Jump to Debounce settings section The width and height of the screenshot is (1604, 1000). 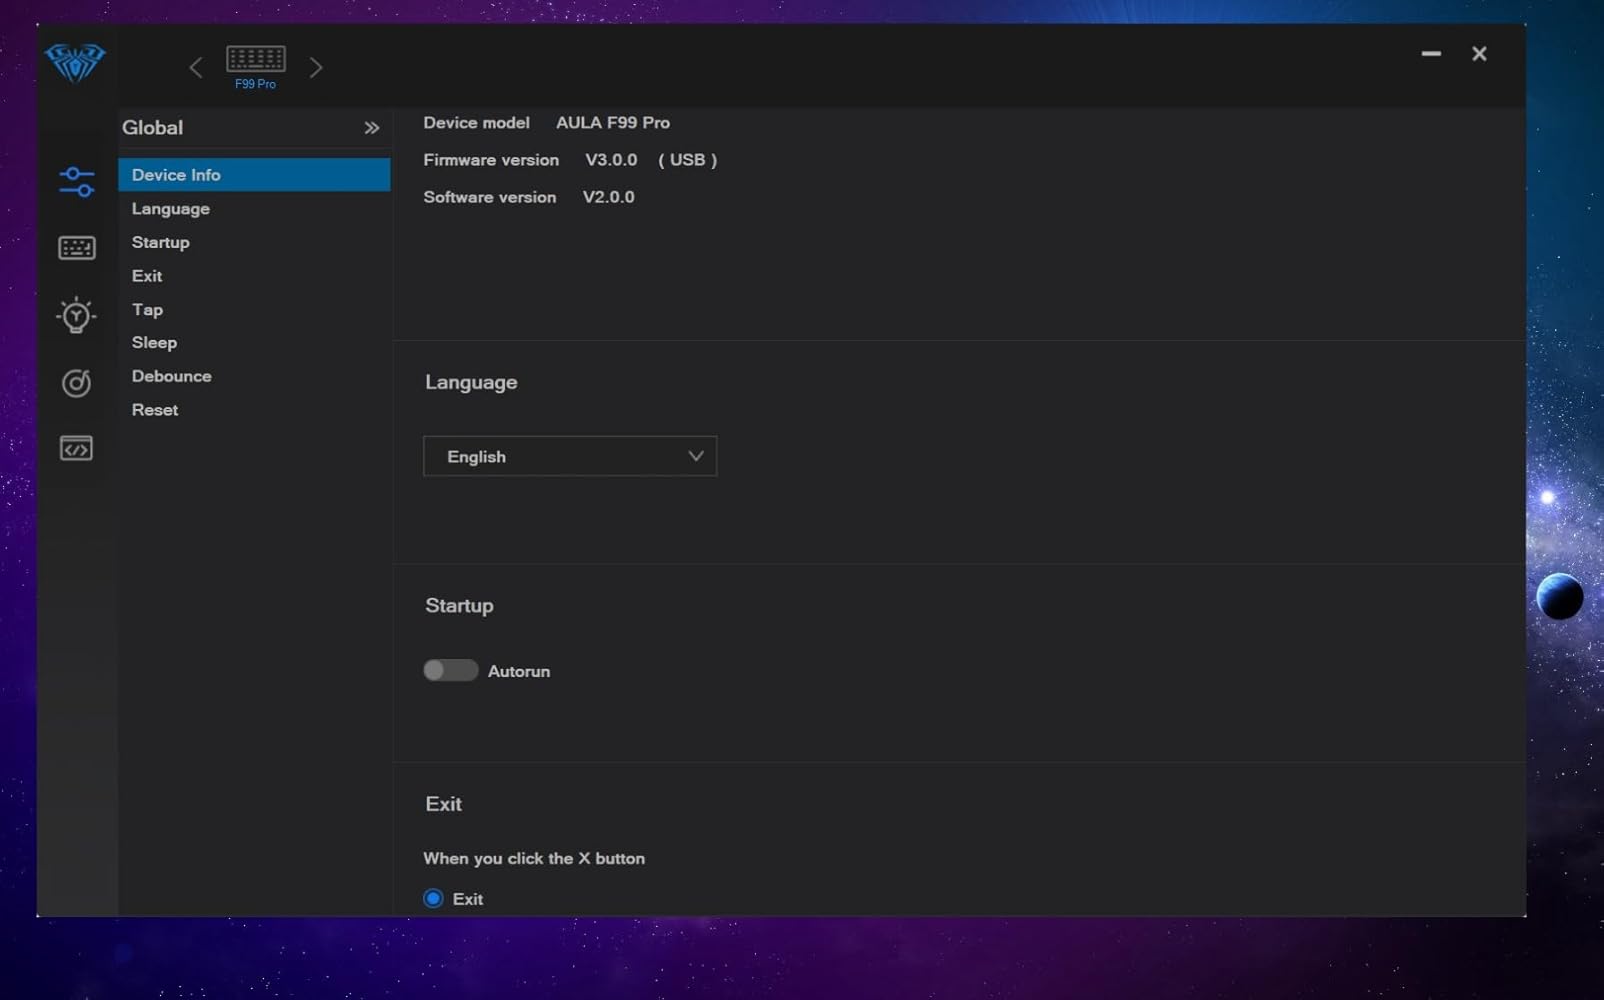coord(171,377)
